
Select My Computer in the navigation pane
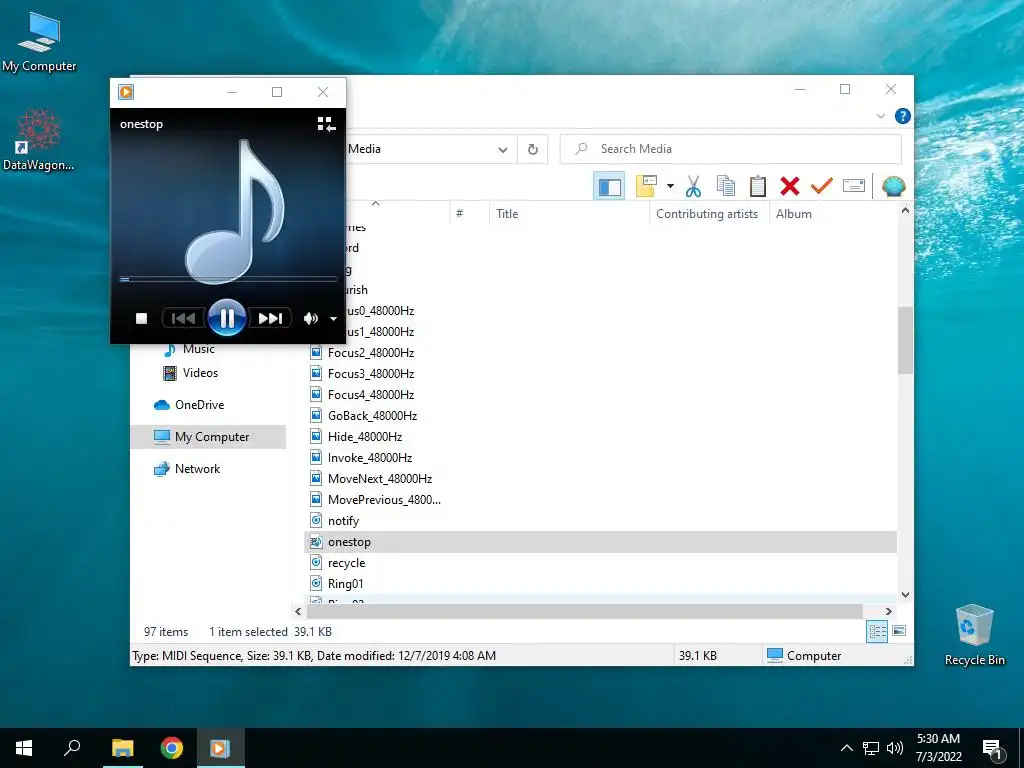pyautogui.click(x=208, y=436)
